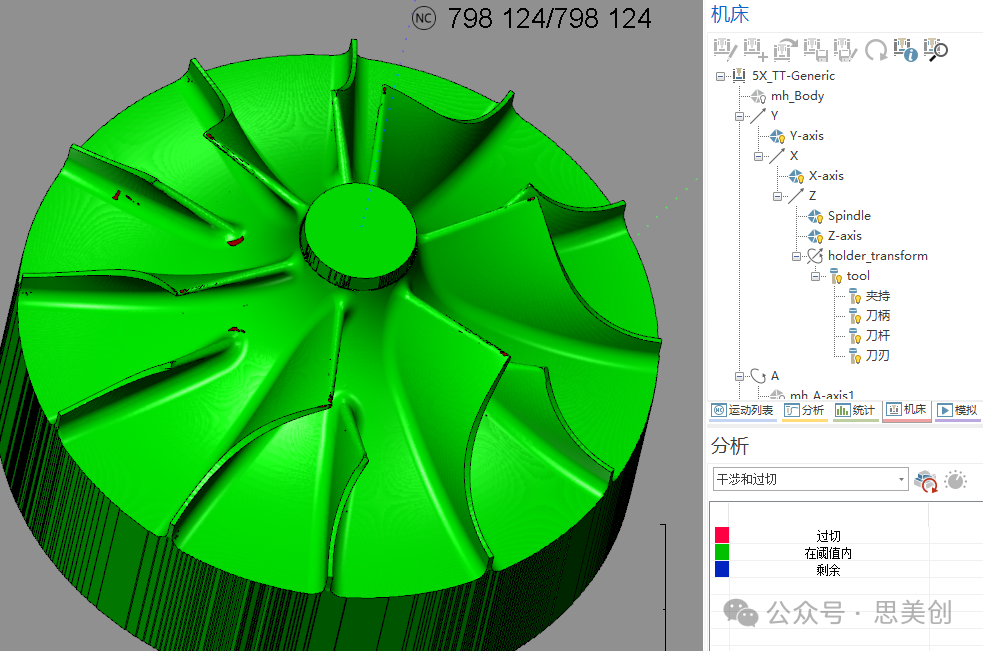983x651 pixels.
Task: Click the 5X_TT-Generic machine icon
Action: (739, 76)
